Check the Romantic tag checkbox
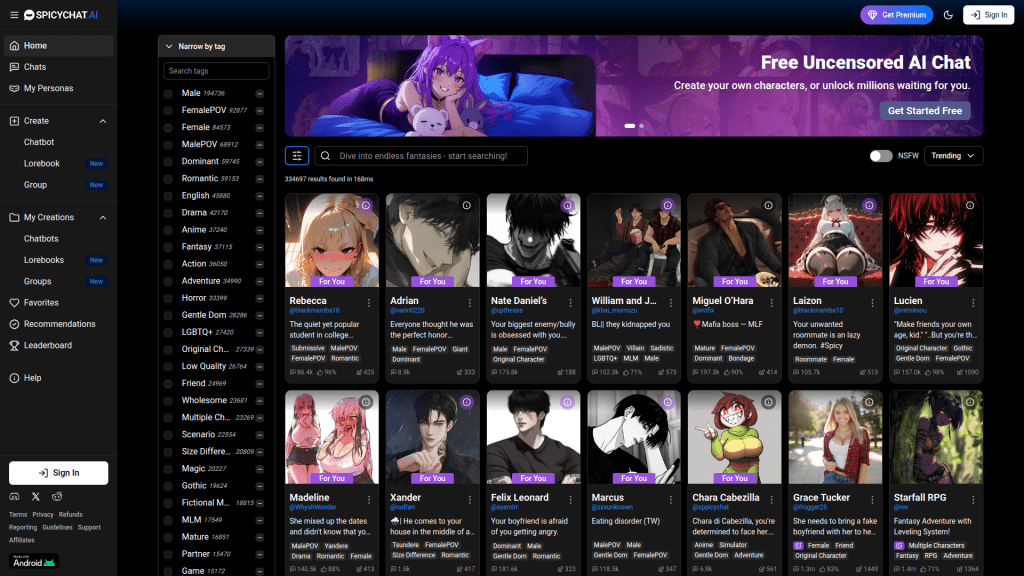1024x576 pixels. pyautogui.click(x=168, y=179)
